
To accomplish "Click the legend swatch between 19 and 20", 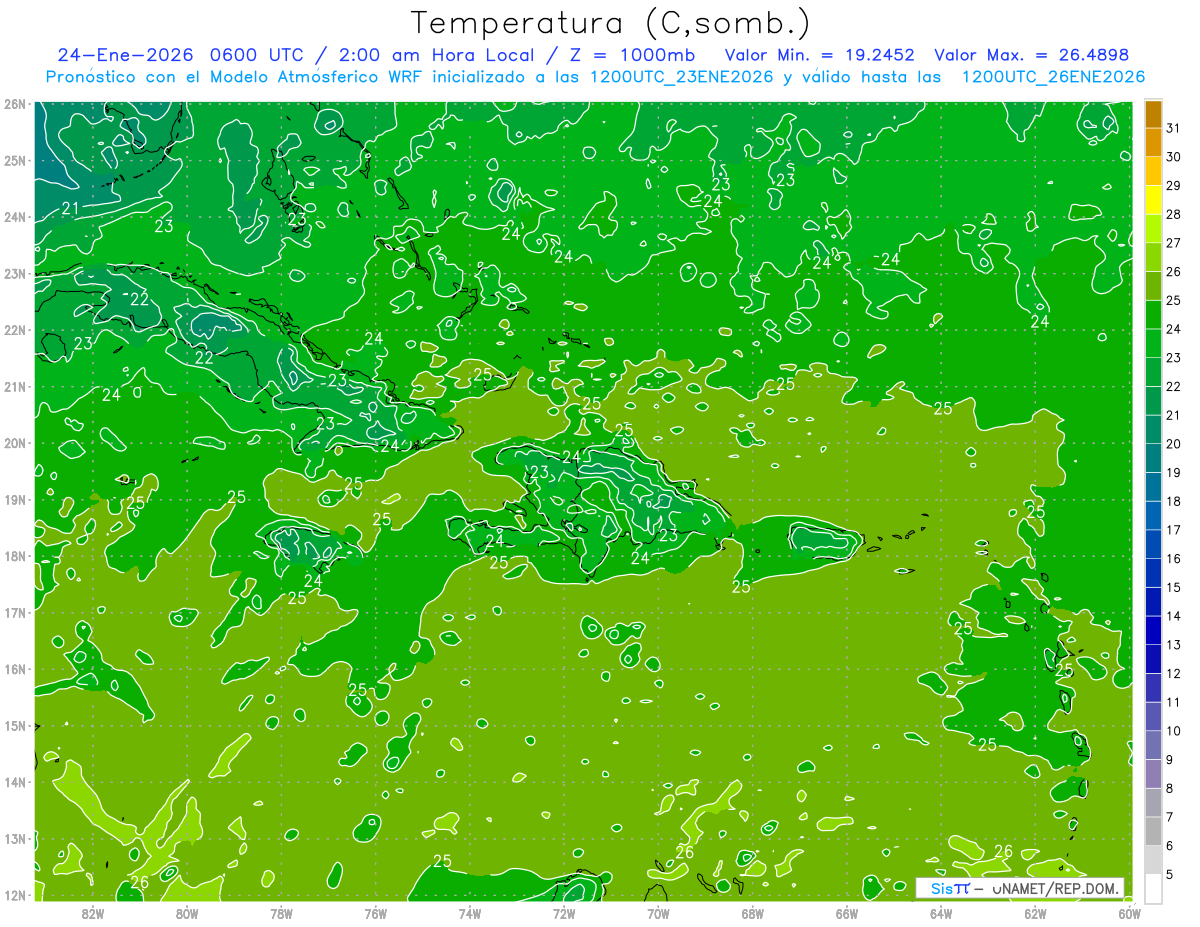I will [x=1153, y=459].
